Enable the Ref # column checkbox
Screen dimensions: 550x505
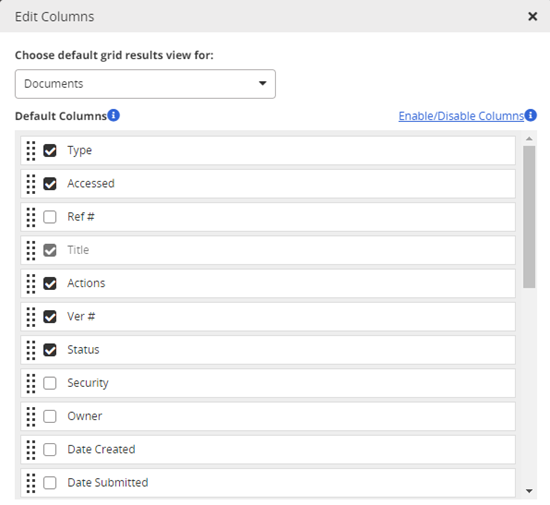[x=50, y=217]
